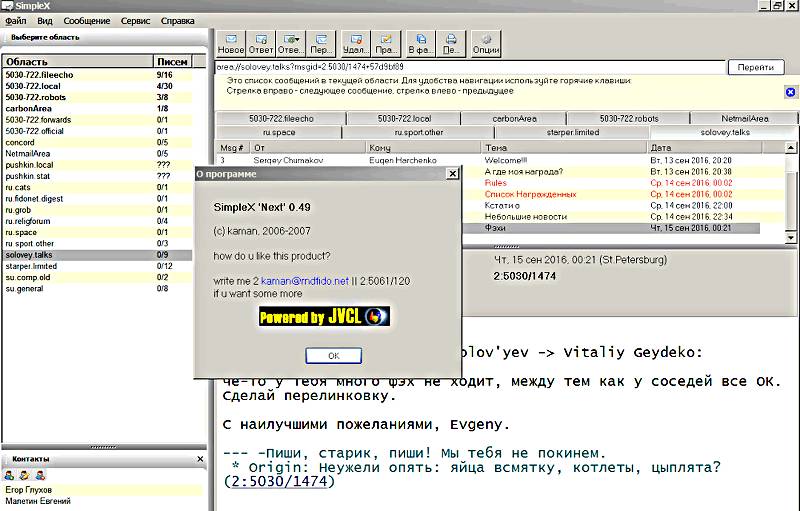The image size is (800, 511).
Task: Select area carbonArea in the list
Action: pos(97,109)
